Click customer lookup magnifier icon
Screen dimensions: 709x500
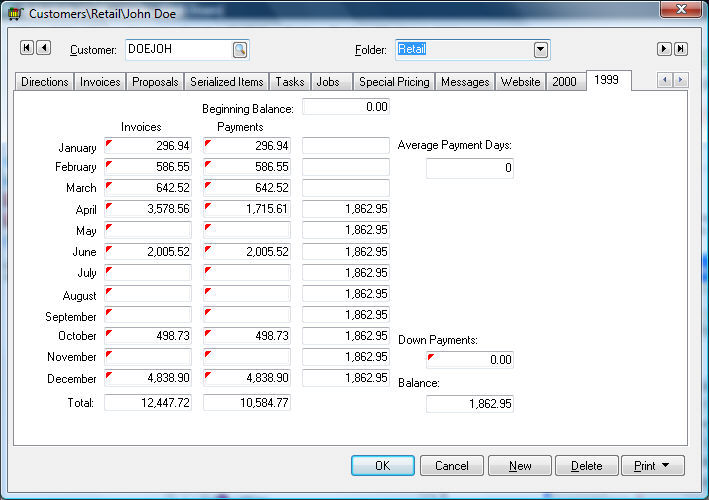[x=240, y=49]
